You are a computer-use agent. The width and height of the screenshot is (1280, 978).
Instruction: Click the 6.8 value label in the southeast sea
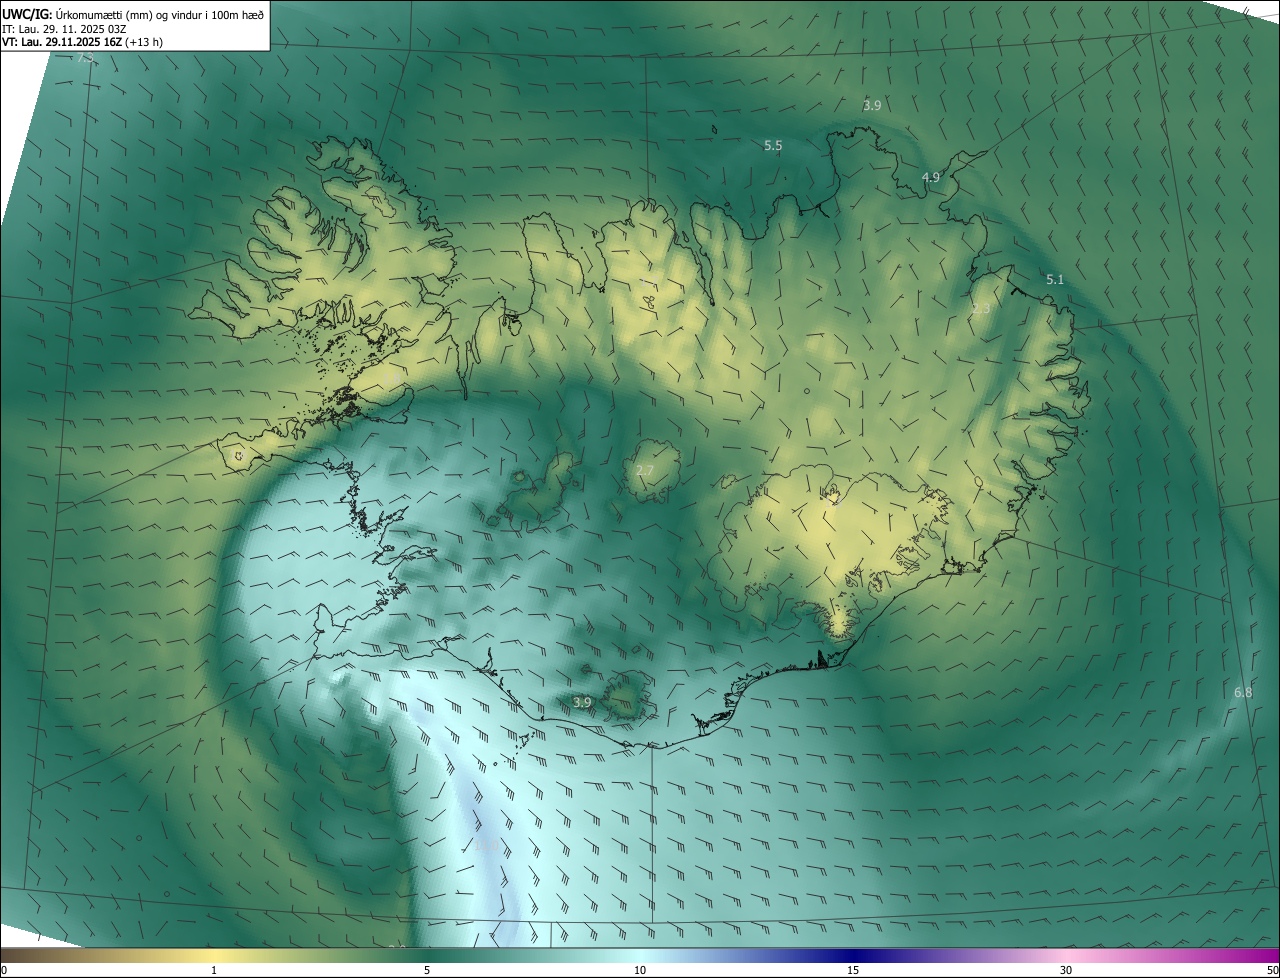pos(1243,692)
